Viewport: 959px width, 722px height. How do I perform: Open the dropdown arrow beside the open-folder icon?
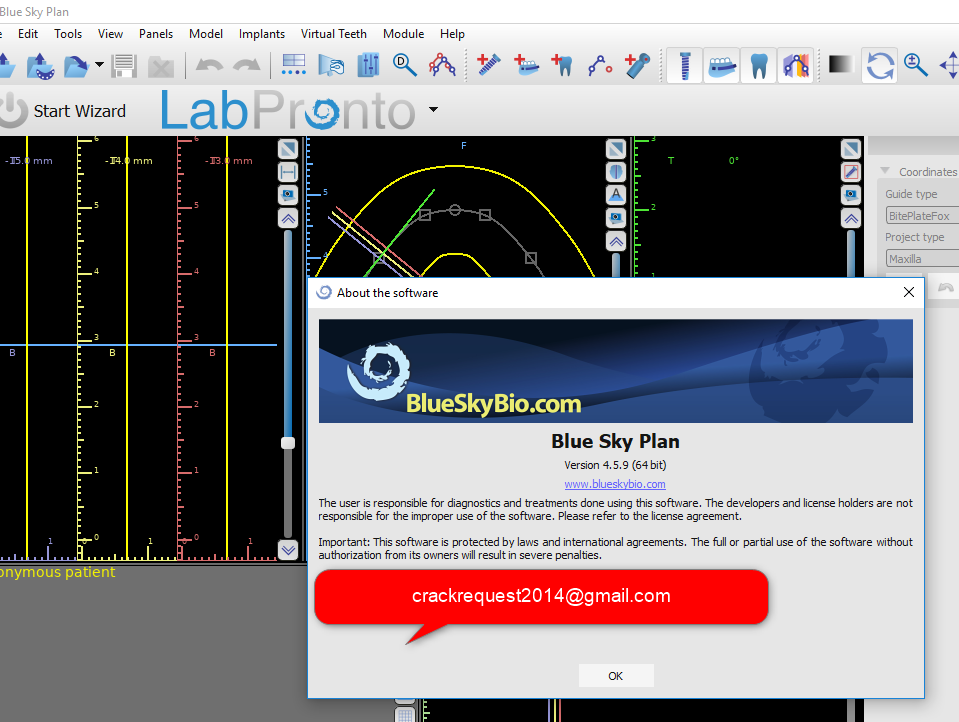point(99,67)
